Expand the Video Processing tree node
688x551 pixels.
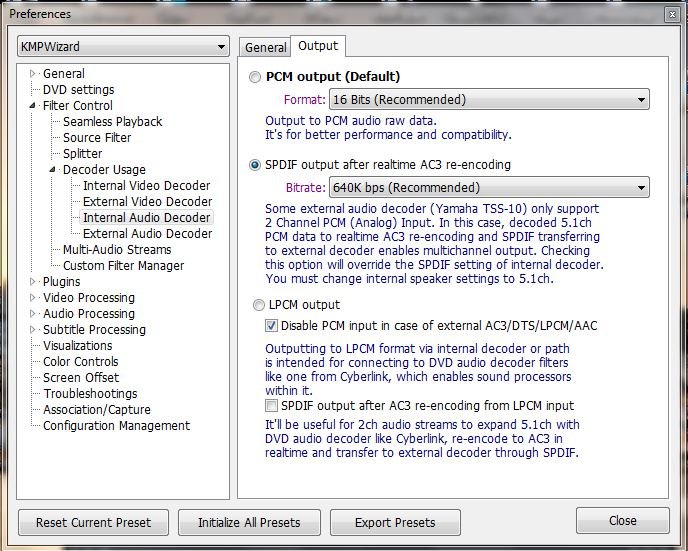33,298
